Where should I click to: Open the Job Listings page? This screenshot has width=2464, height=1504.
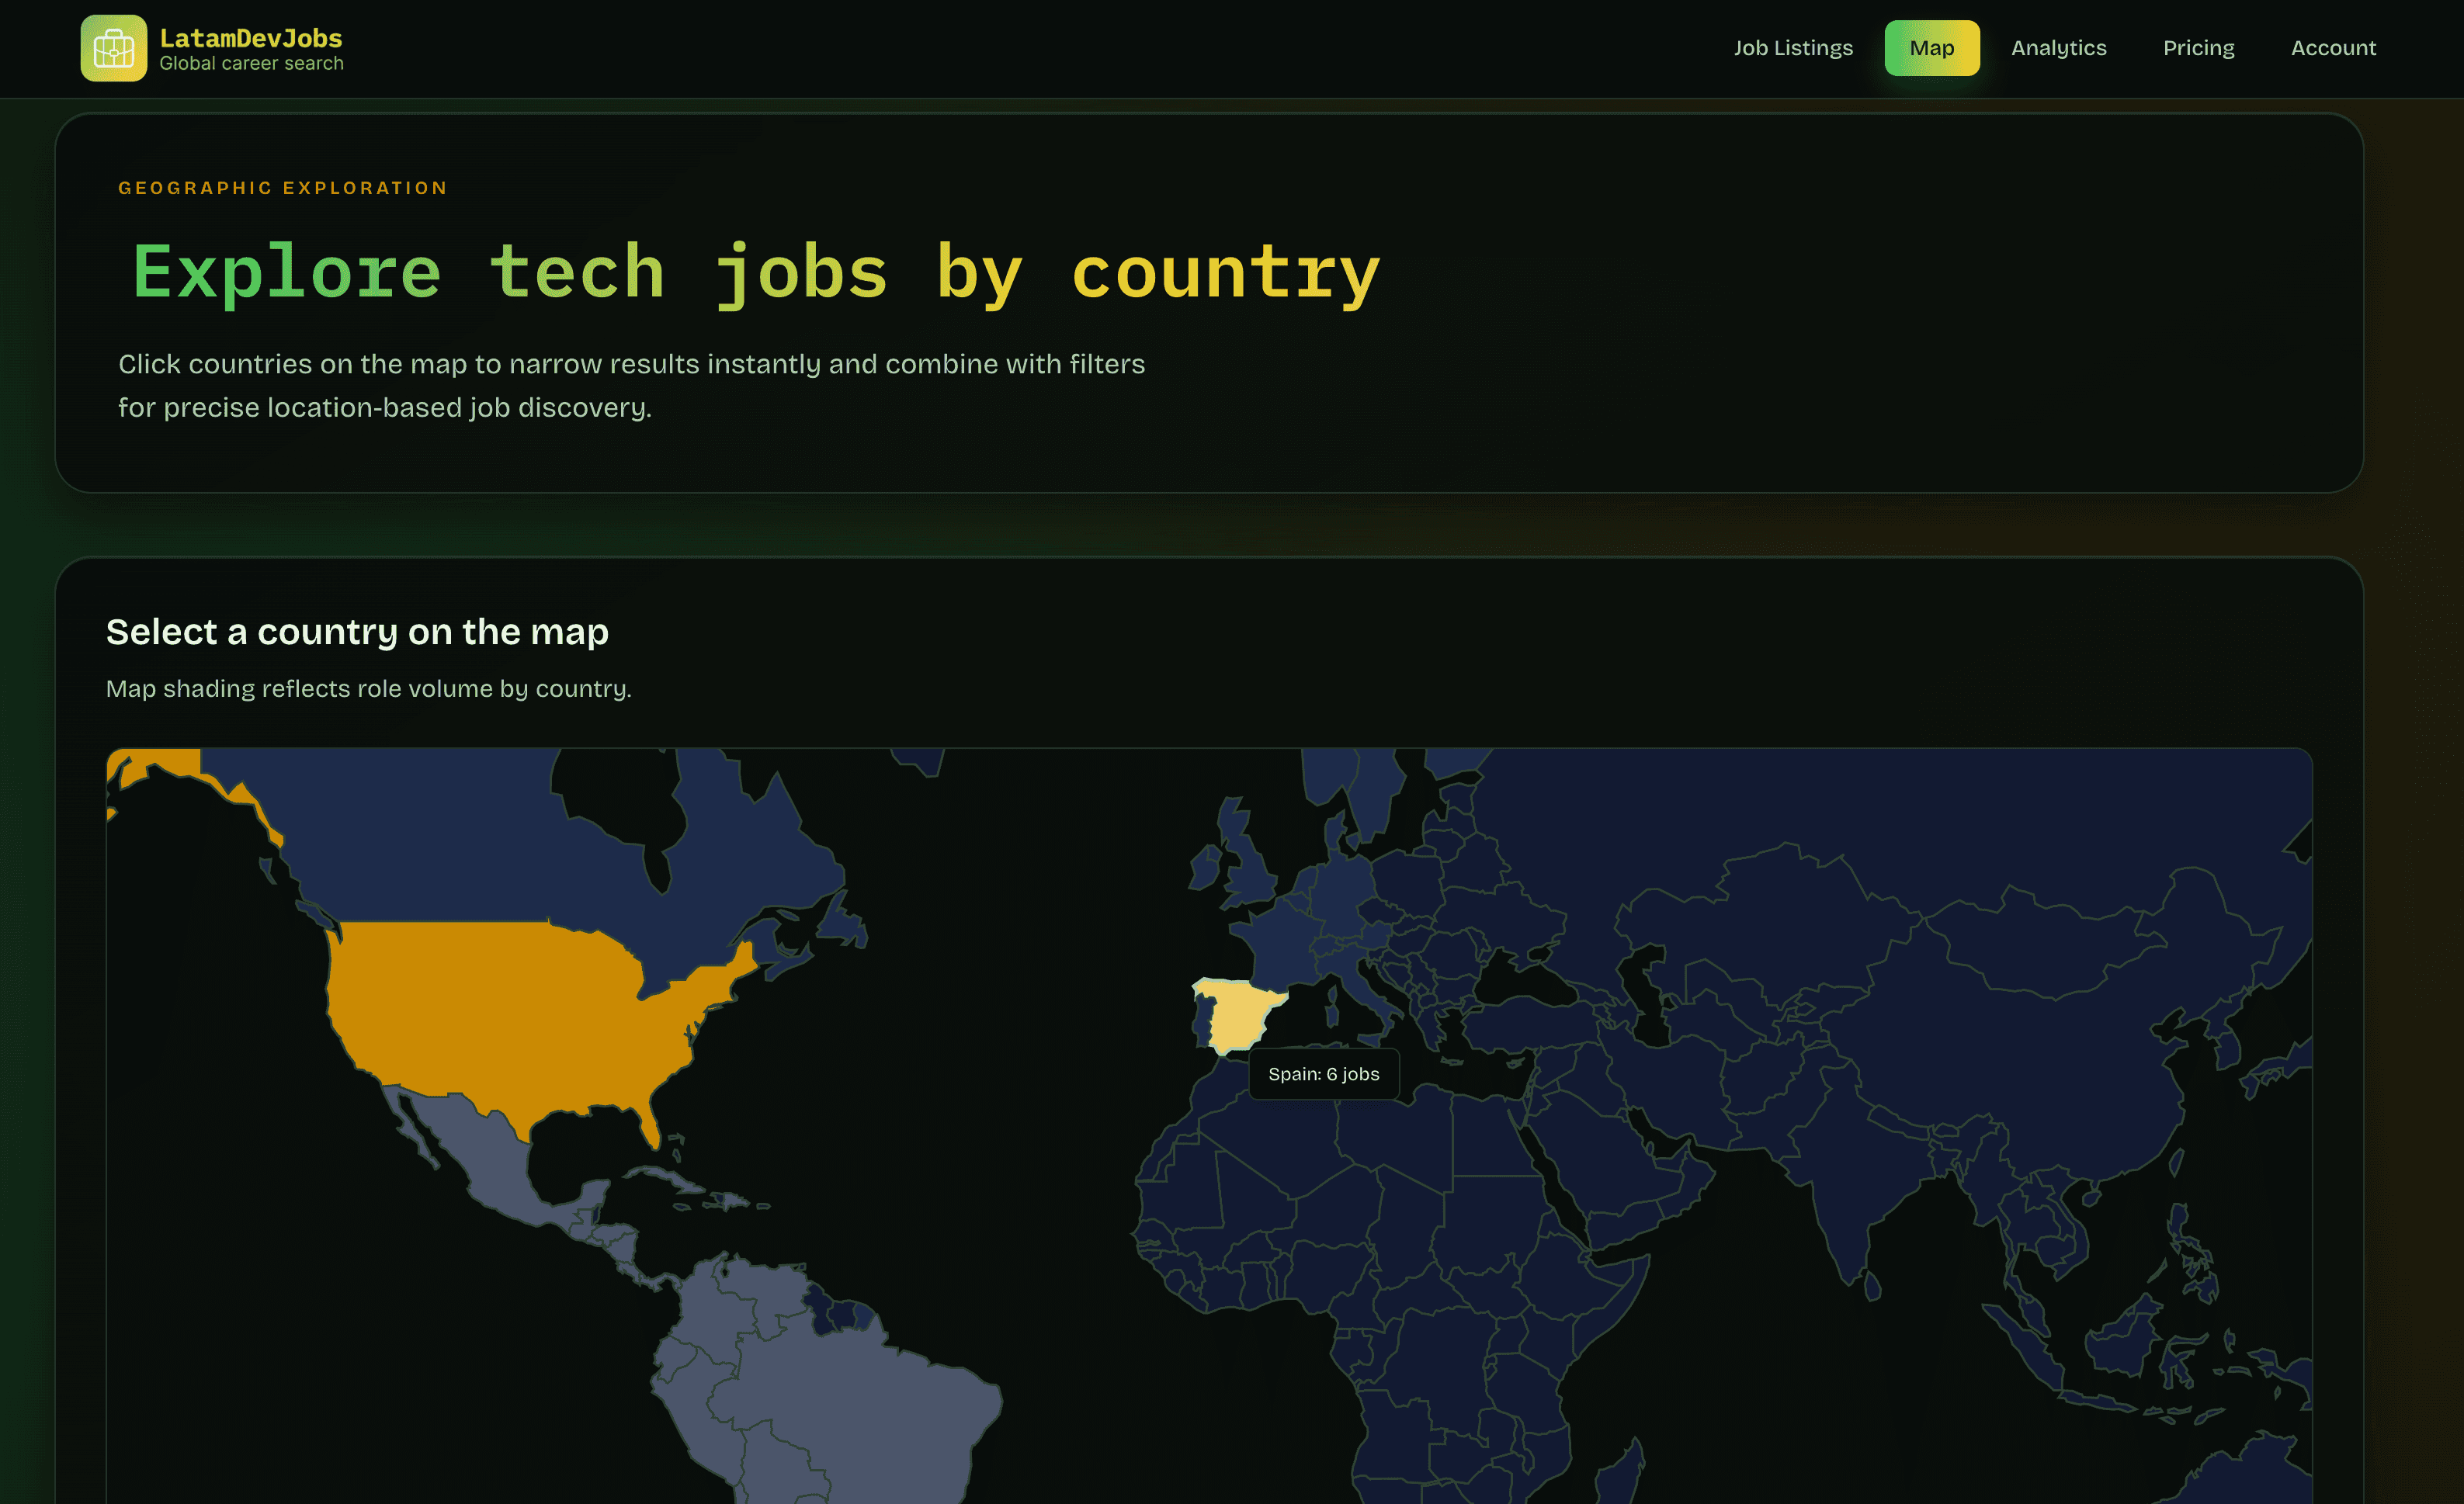tap(1792, 47)
